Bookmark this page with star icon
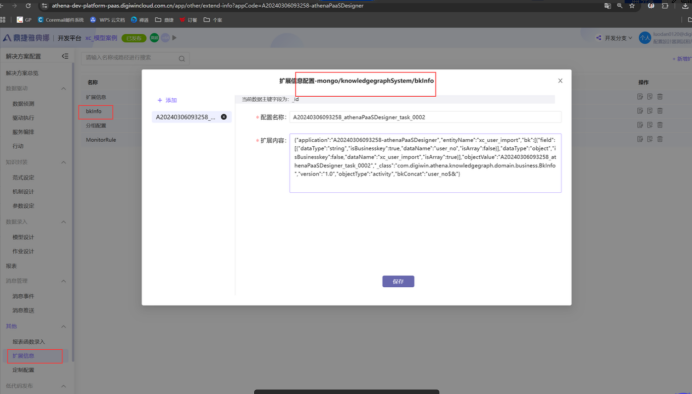This screenshot has width=692, height=394. click(632, 6)
